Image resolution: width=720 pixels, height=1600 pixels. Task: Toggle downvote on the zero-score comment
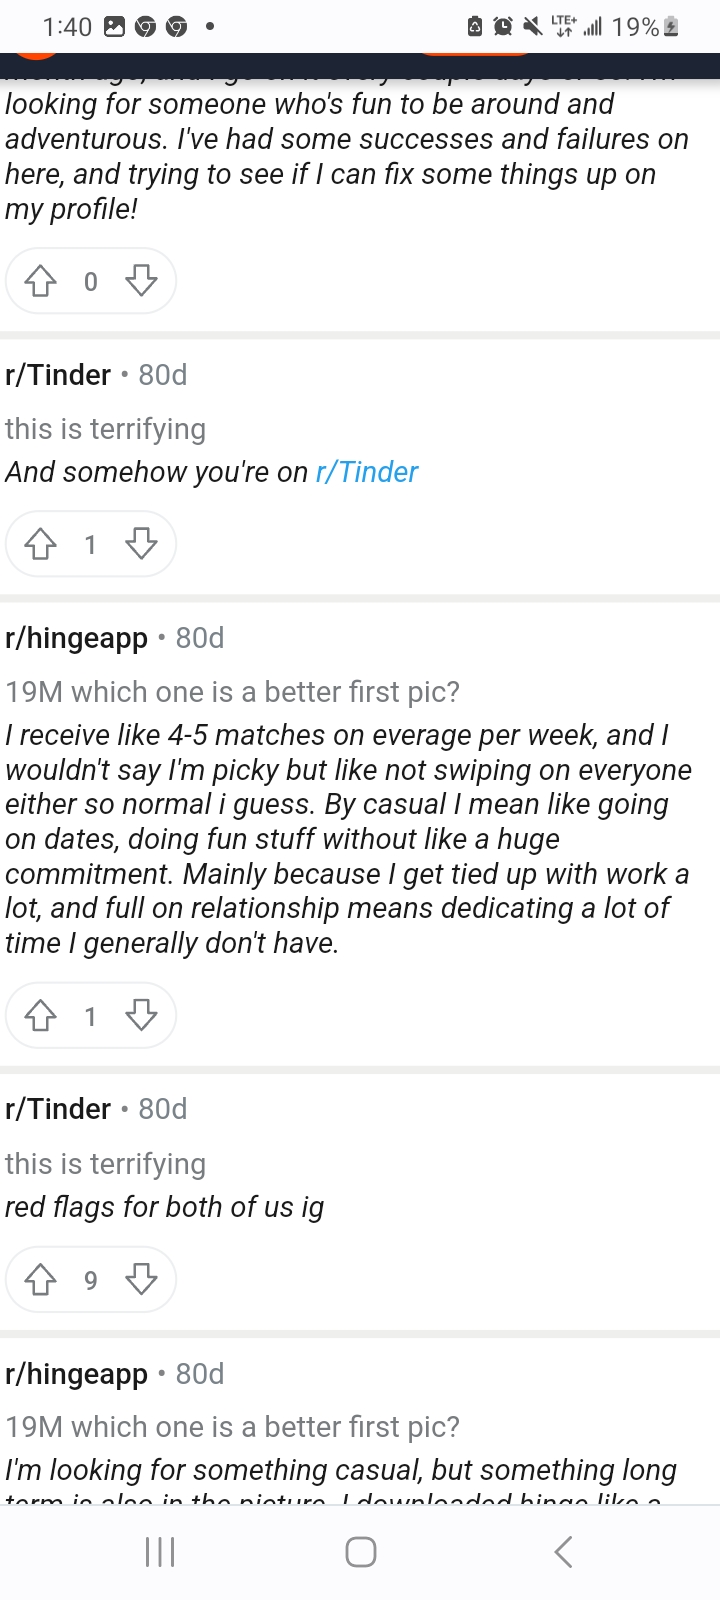(x=141, y=281)
